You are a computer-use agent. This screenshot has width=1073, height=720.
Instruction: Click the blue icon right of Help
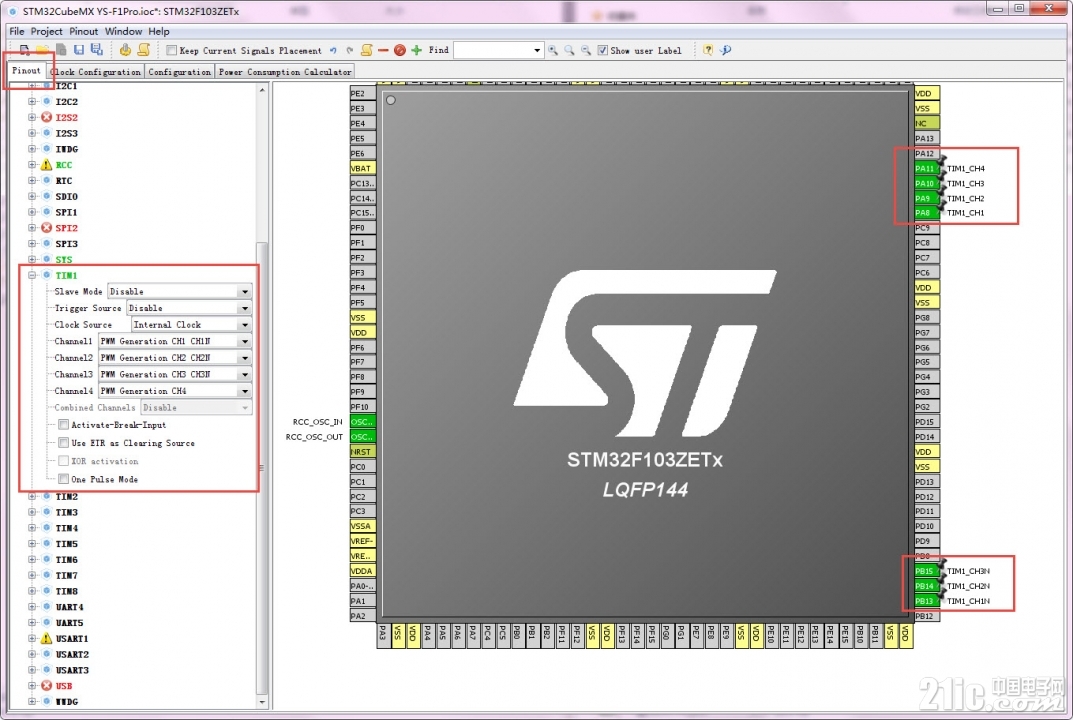pos(726,50)
